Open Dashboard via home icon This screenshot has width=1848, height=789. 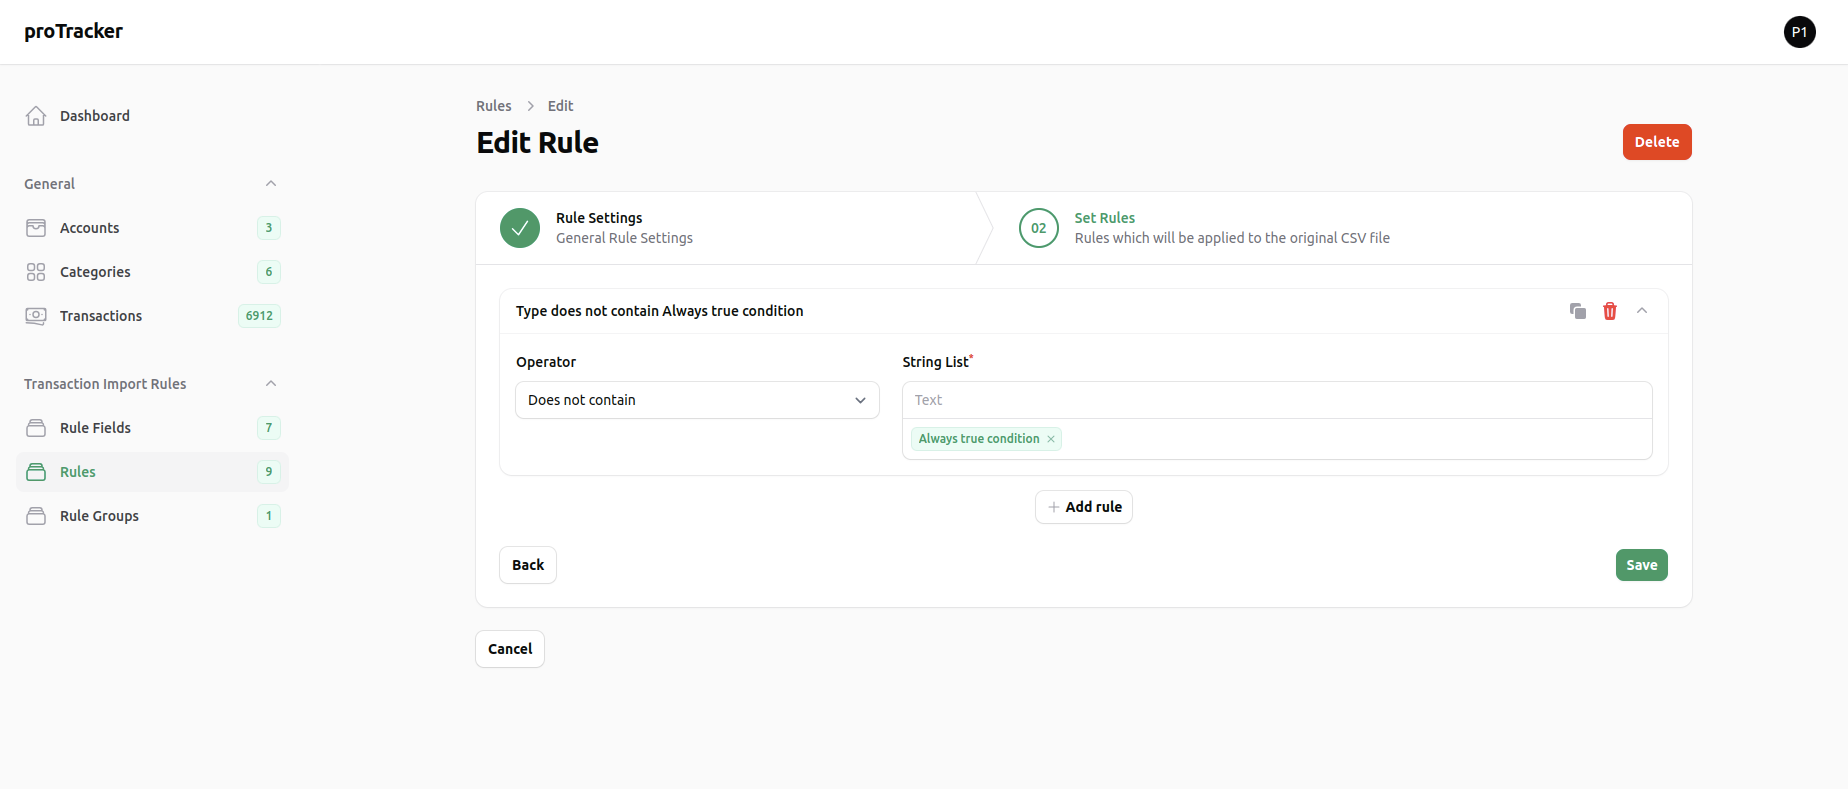pyautogui.click(x=36, y=116)
